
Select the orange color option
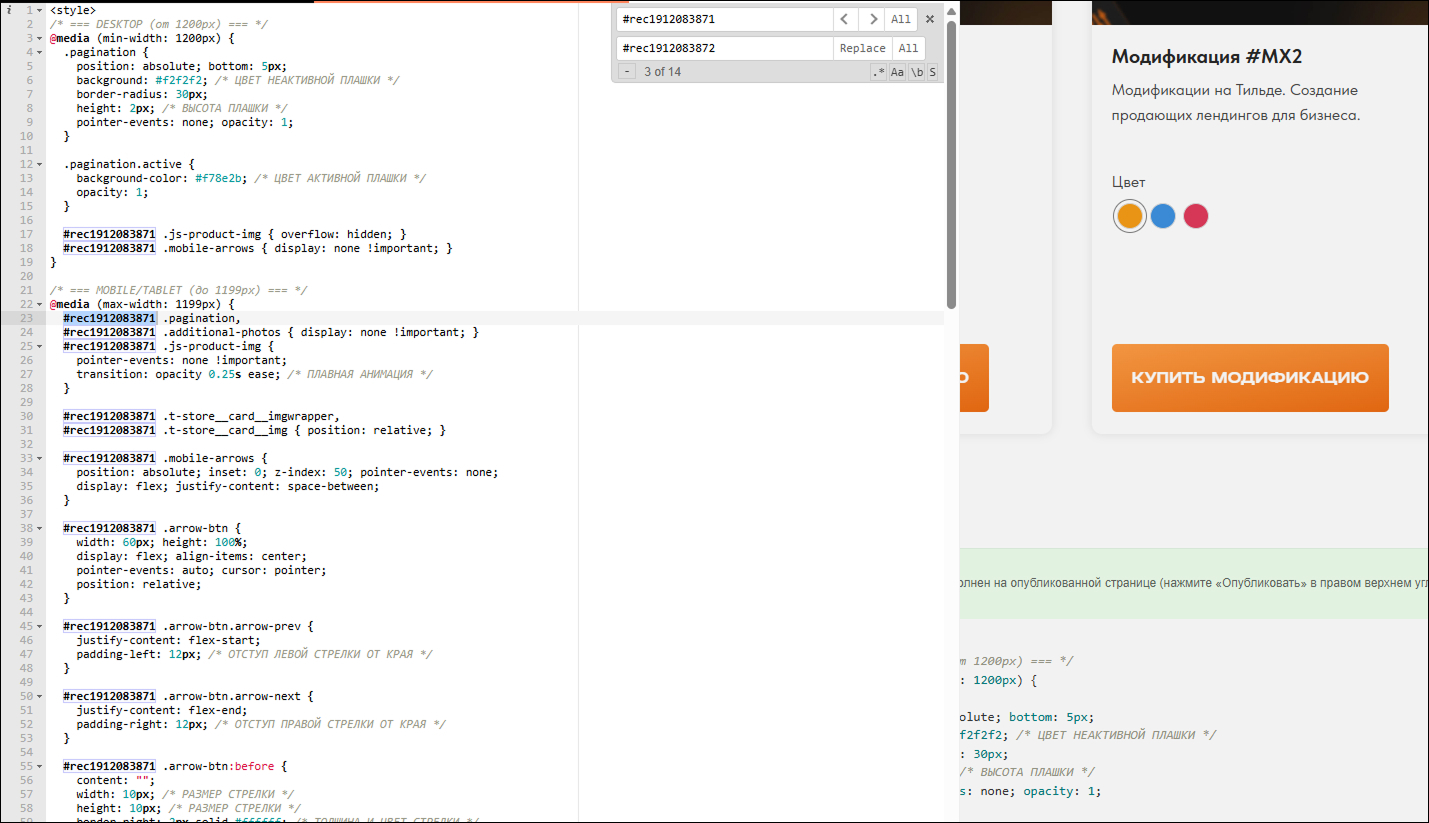[1130, 216]
